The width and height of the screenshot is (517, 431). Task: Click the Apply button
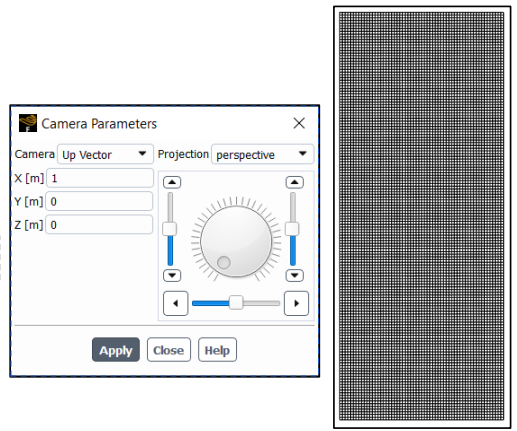116,350
